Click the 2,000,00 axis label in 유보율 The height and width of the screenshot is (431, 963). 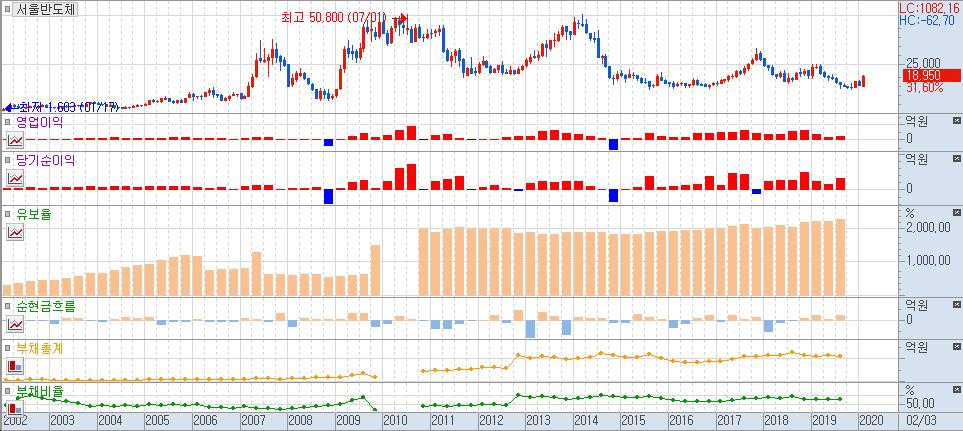coord(930,228)
